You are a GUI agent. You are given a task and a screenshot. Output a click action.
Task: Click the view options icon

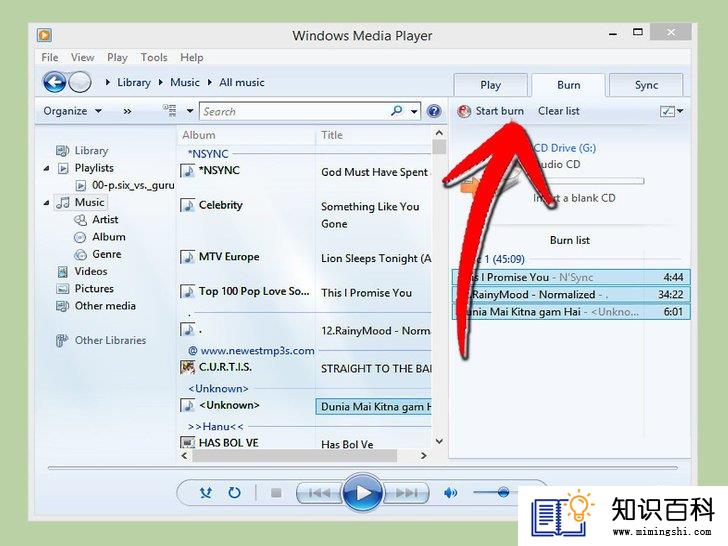(169, 110)
